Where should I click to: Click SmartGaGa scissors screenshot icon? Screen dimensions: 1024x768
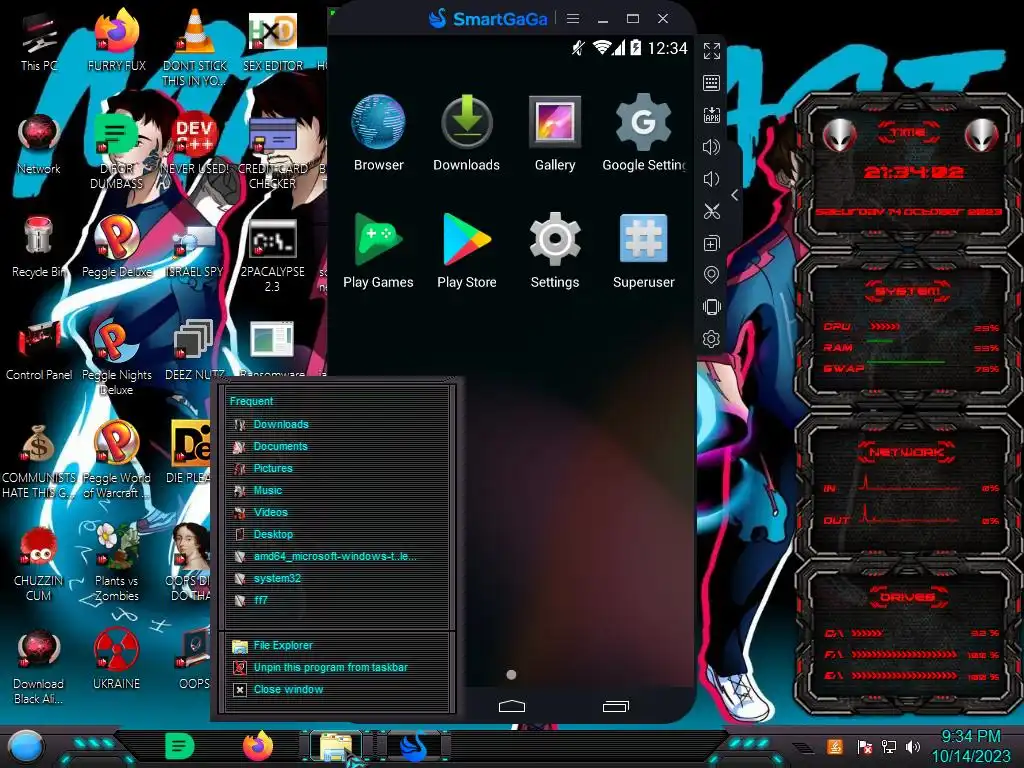pyautogui.click(x=712, y=211)
